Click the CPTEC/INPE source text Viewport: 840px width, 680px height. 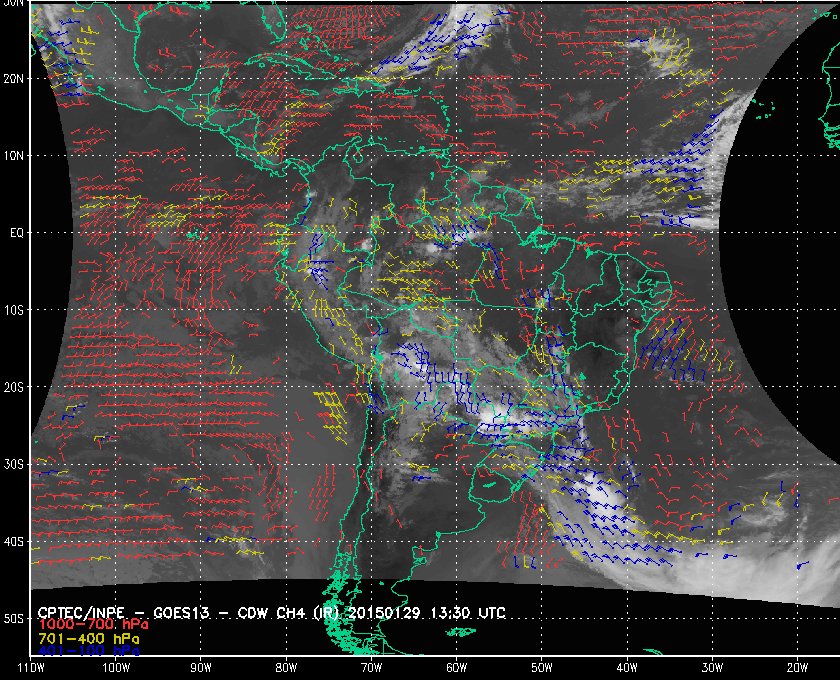coord(81,613)
